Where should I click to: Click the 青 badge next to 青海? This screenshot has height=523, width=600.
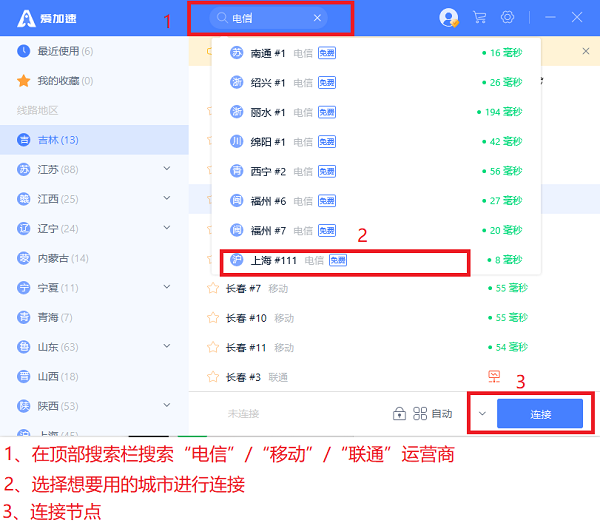[x=24, y=317]
